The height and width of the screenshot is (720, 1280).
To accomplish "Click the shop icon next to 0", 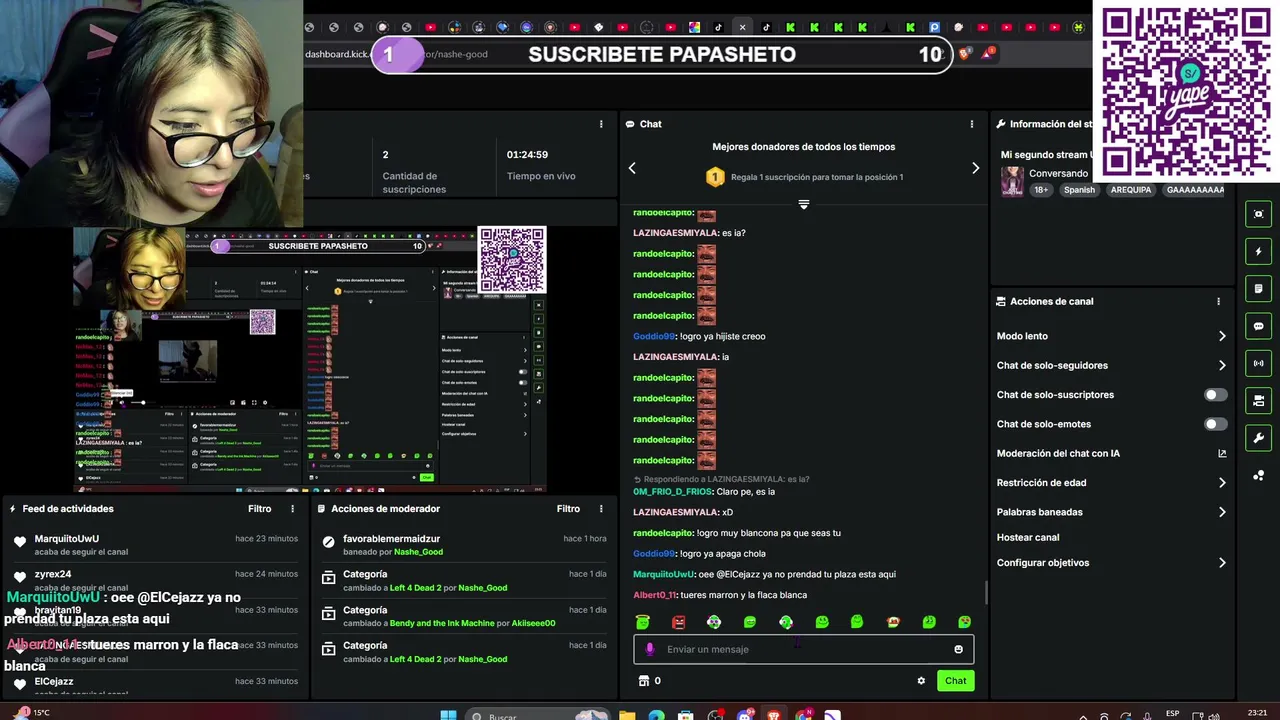I will coord(643,681).
